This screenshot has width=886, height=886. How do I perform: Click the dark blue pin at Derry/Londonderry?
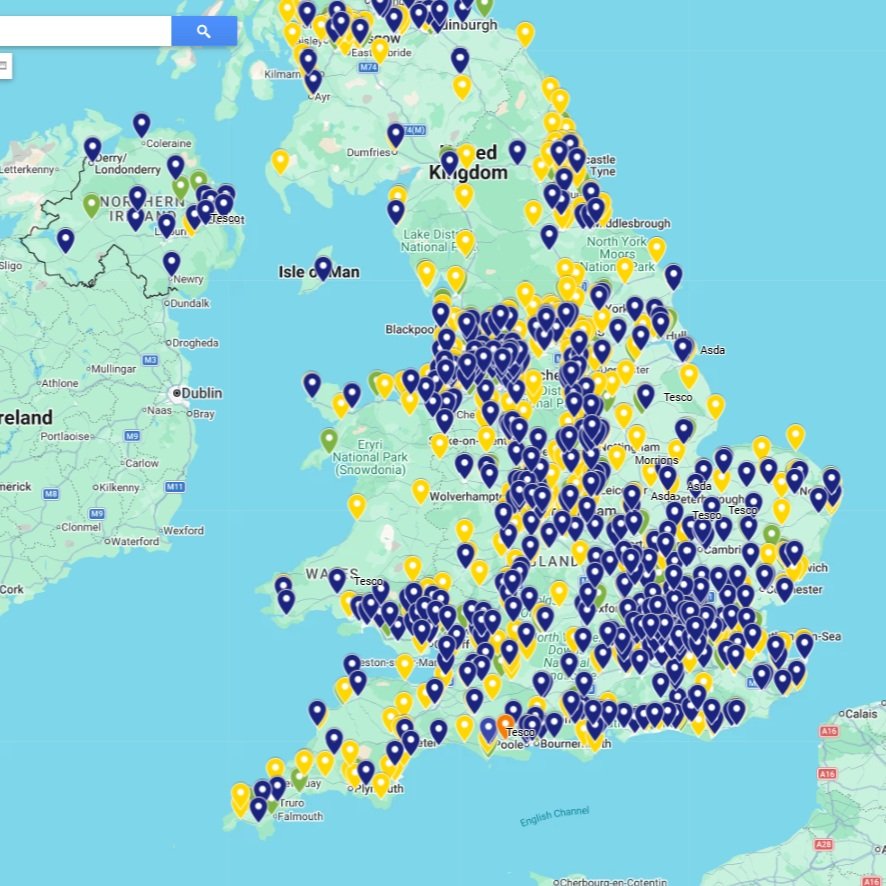[93, 150]
